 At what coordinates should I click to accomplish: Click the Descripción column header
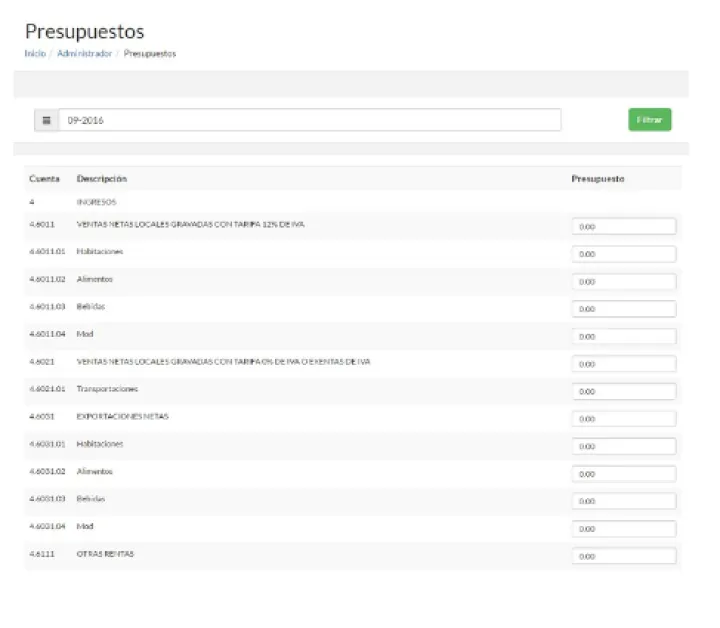point(102,179)
